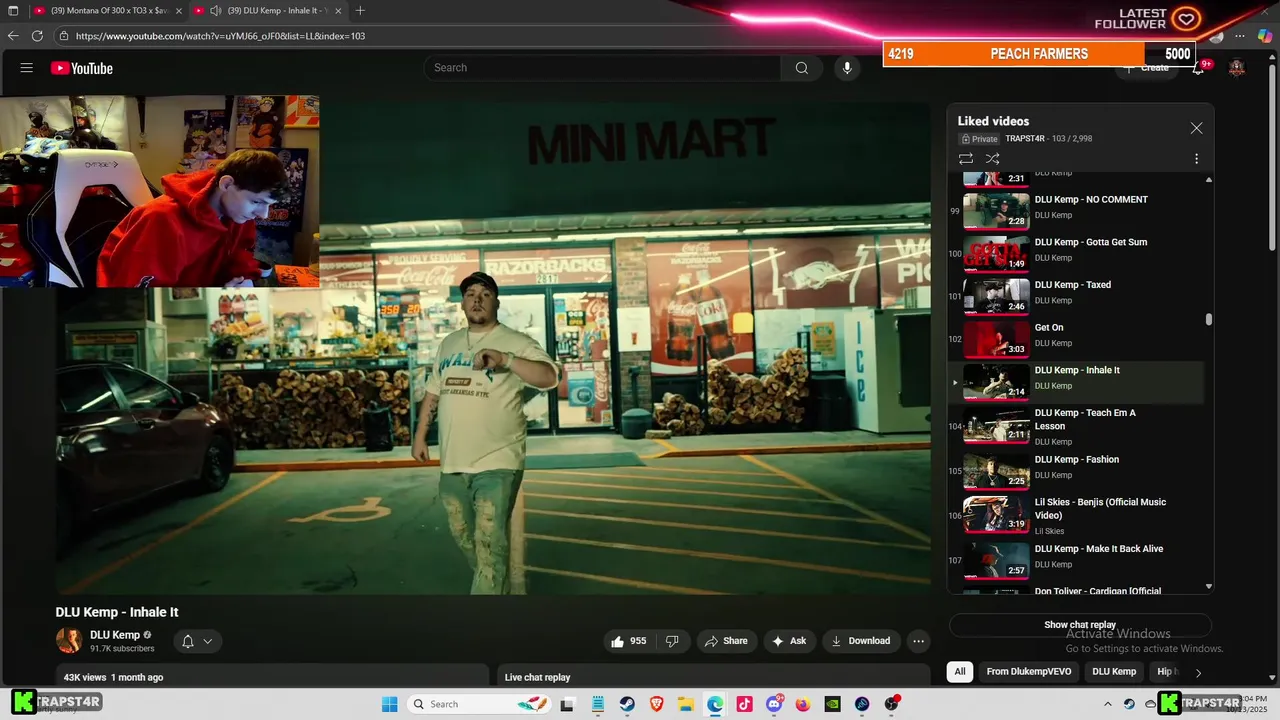Open DLU Kemp channel name link
The width and height of the screenshot is (1280, 720).
[115, 635]
